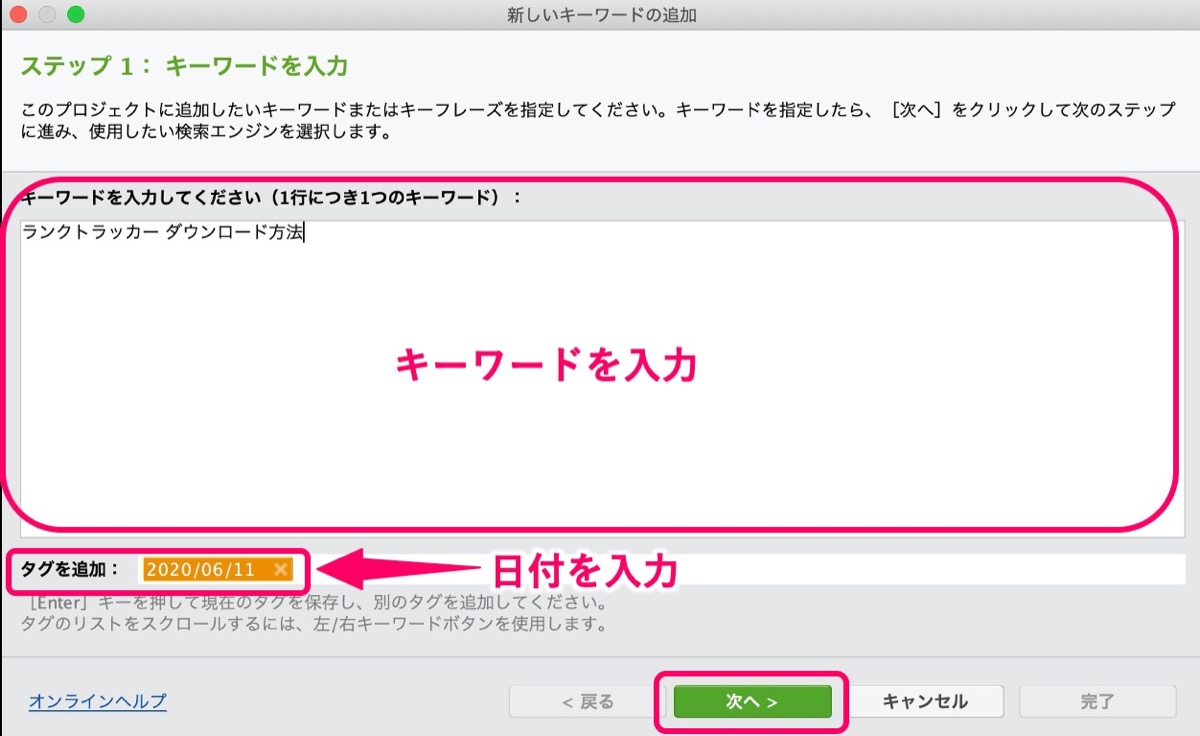Viewport: 1200px width, 736px height.
Task: Click the 次へ > button
Action: (752, 702)
